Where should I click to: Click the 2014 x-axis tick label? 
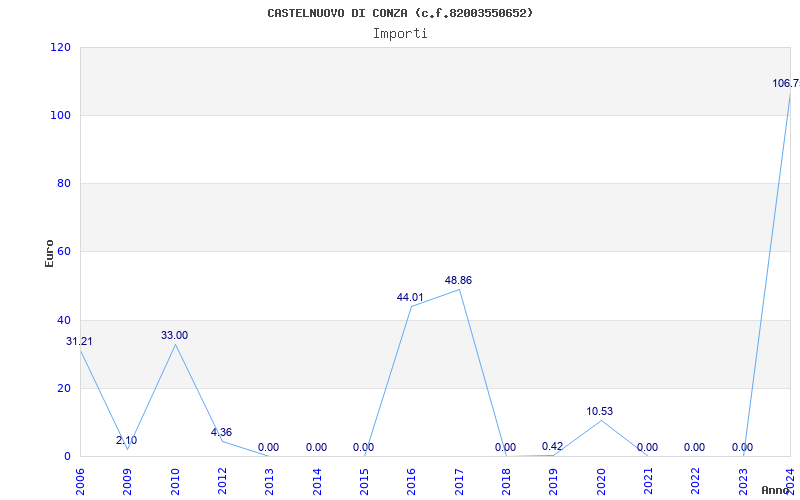pyautogui.click(x=317, y=482)
